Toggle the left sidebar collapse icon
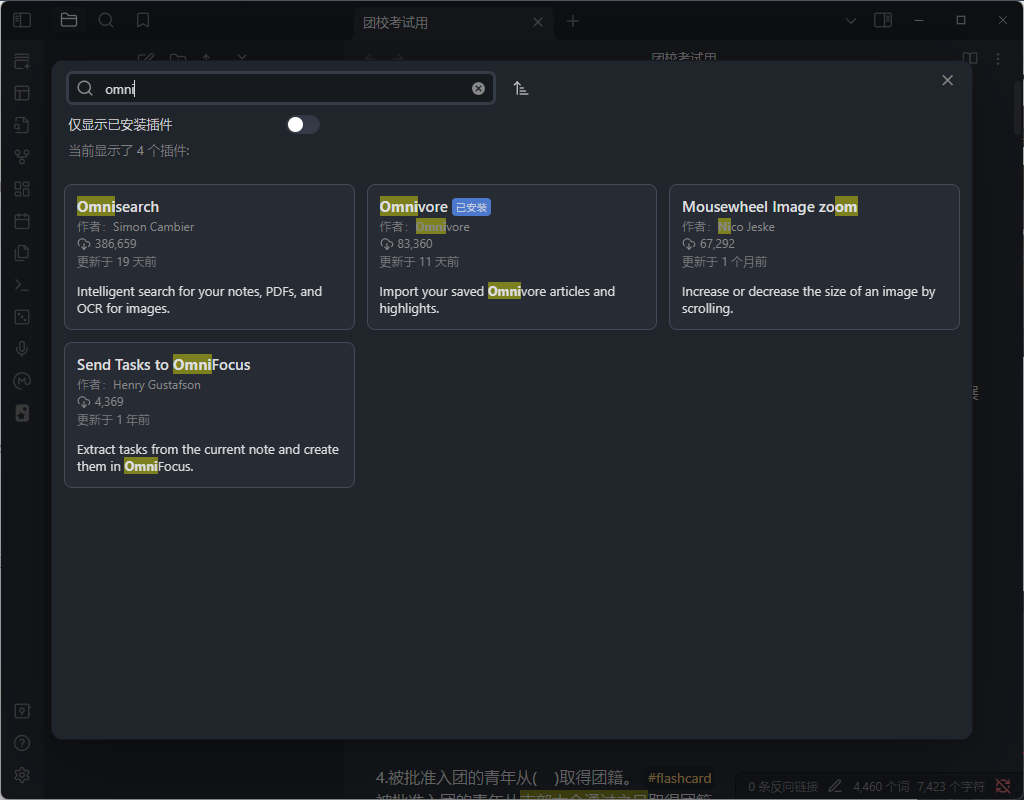This screenshot has height=800, width=1024. (x=22, y=20)
